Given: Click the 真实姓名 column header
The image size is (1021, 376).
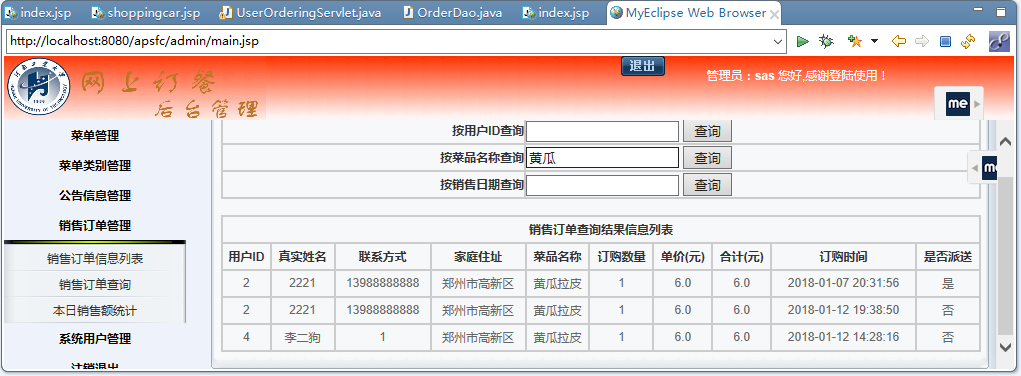Looking at the screenshot, I should [302, 257].
